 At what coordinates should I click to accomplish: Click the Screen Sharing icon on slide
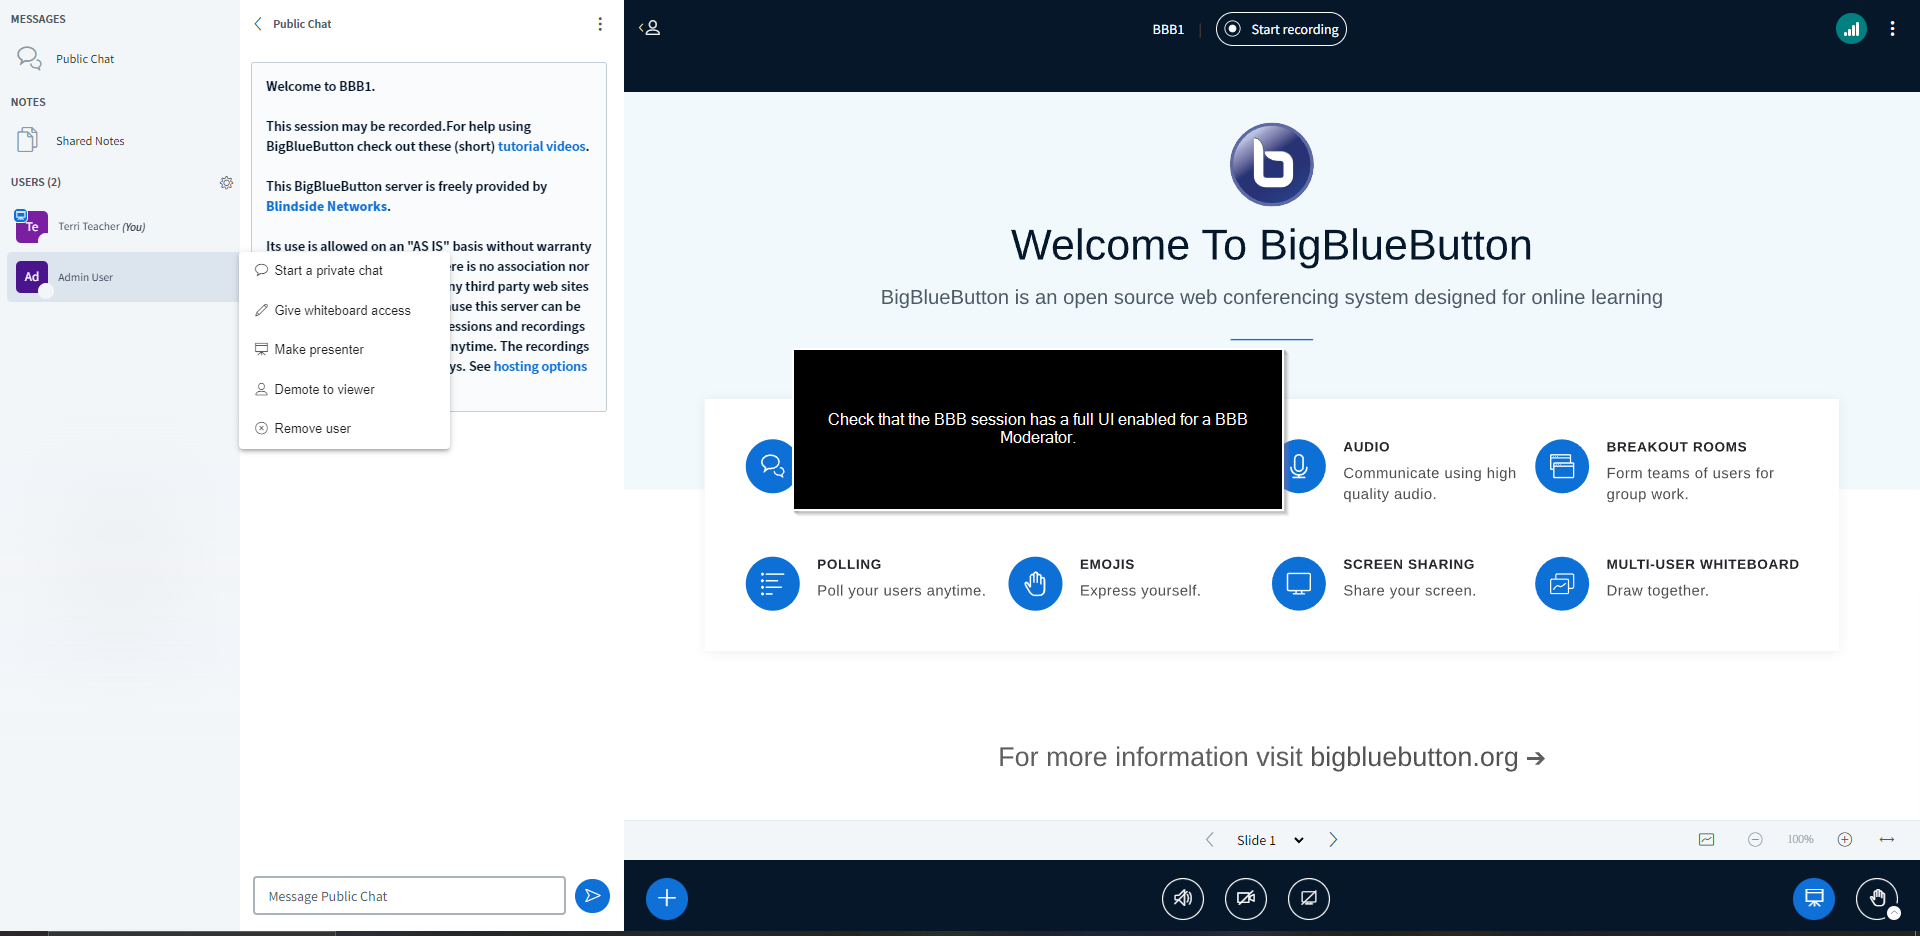point(1299,584)
